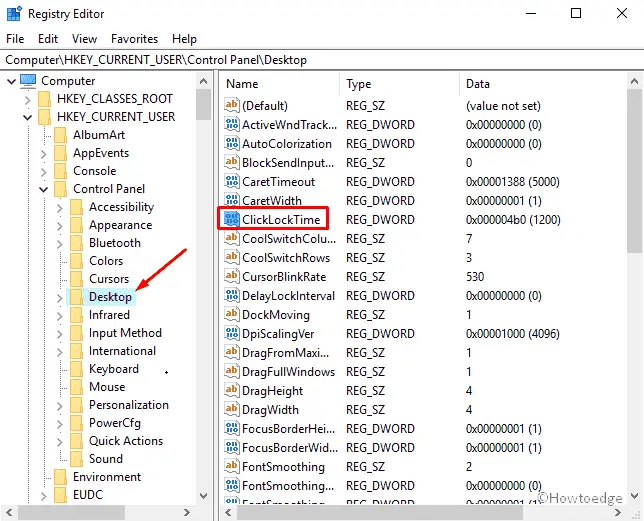Select the Keyboard key in tree

pos(113,369)
